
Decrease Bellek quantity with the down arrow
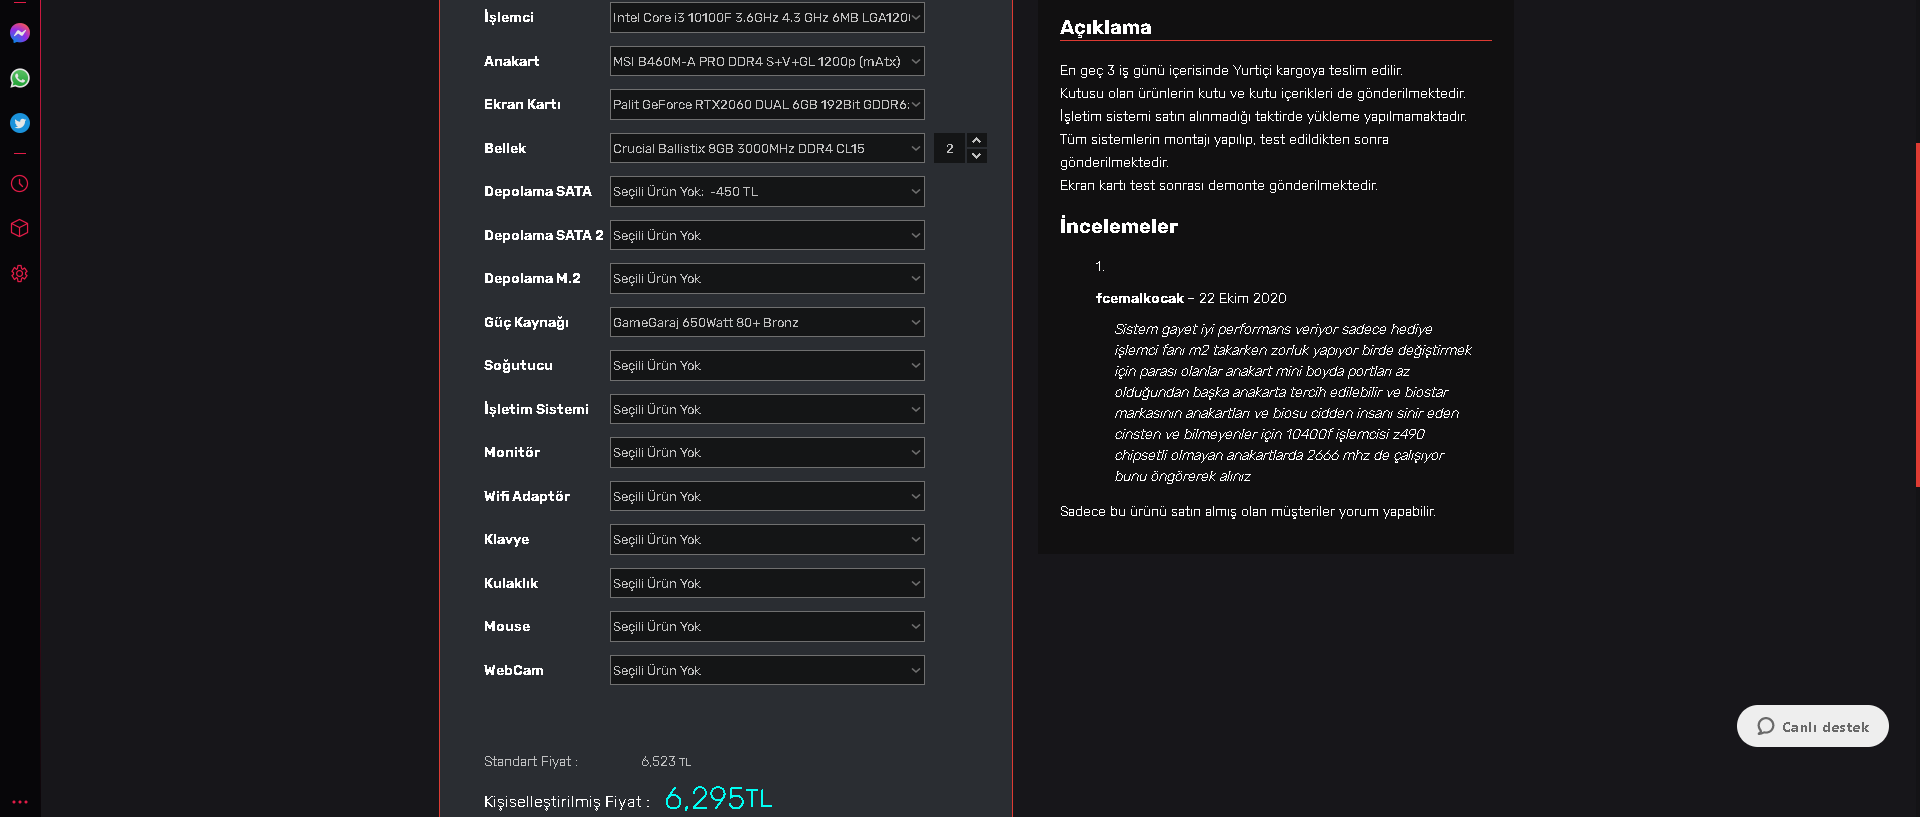click(977, 156)
